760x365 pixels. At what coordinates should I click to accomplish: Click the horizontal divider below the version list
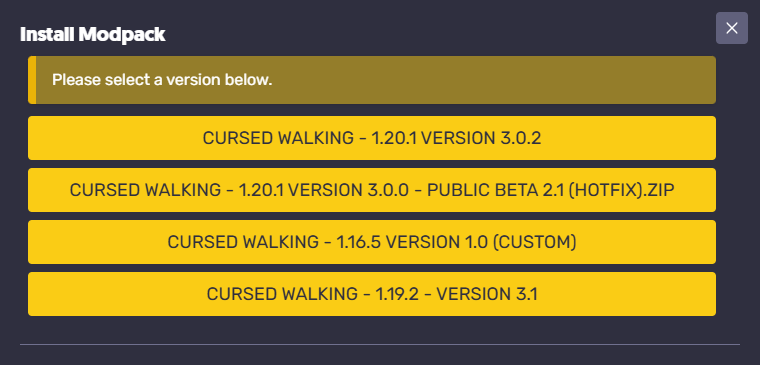380,345
